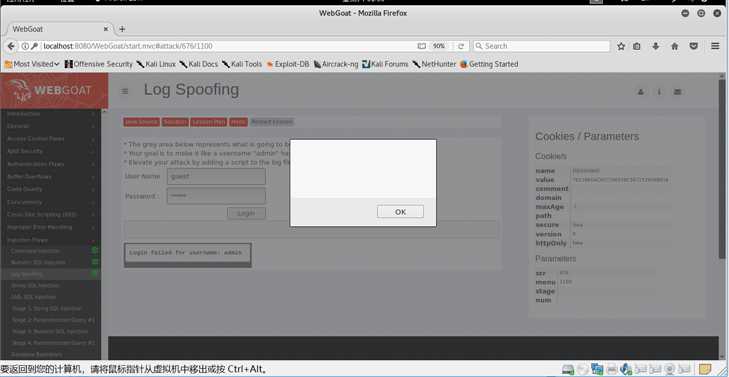729x377 pixels.
Task: Open the Kali Linux bookmark
Action: click(156, 64)
